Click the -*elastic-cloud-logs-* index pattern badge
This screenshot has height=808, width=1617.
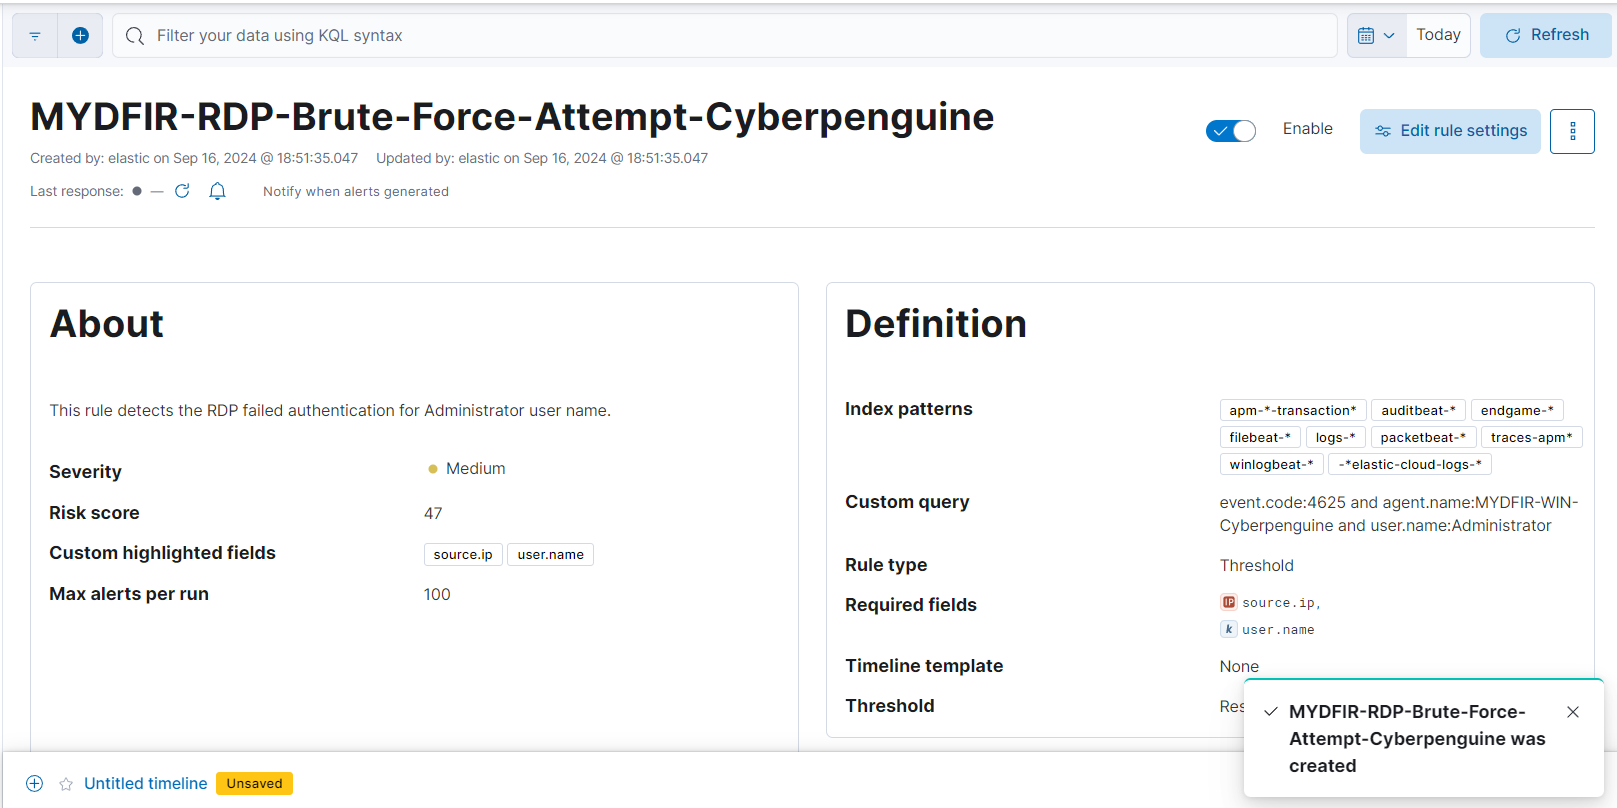click(x=1410, y=465)
